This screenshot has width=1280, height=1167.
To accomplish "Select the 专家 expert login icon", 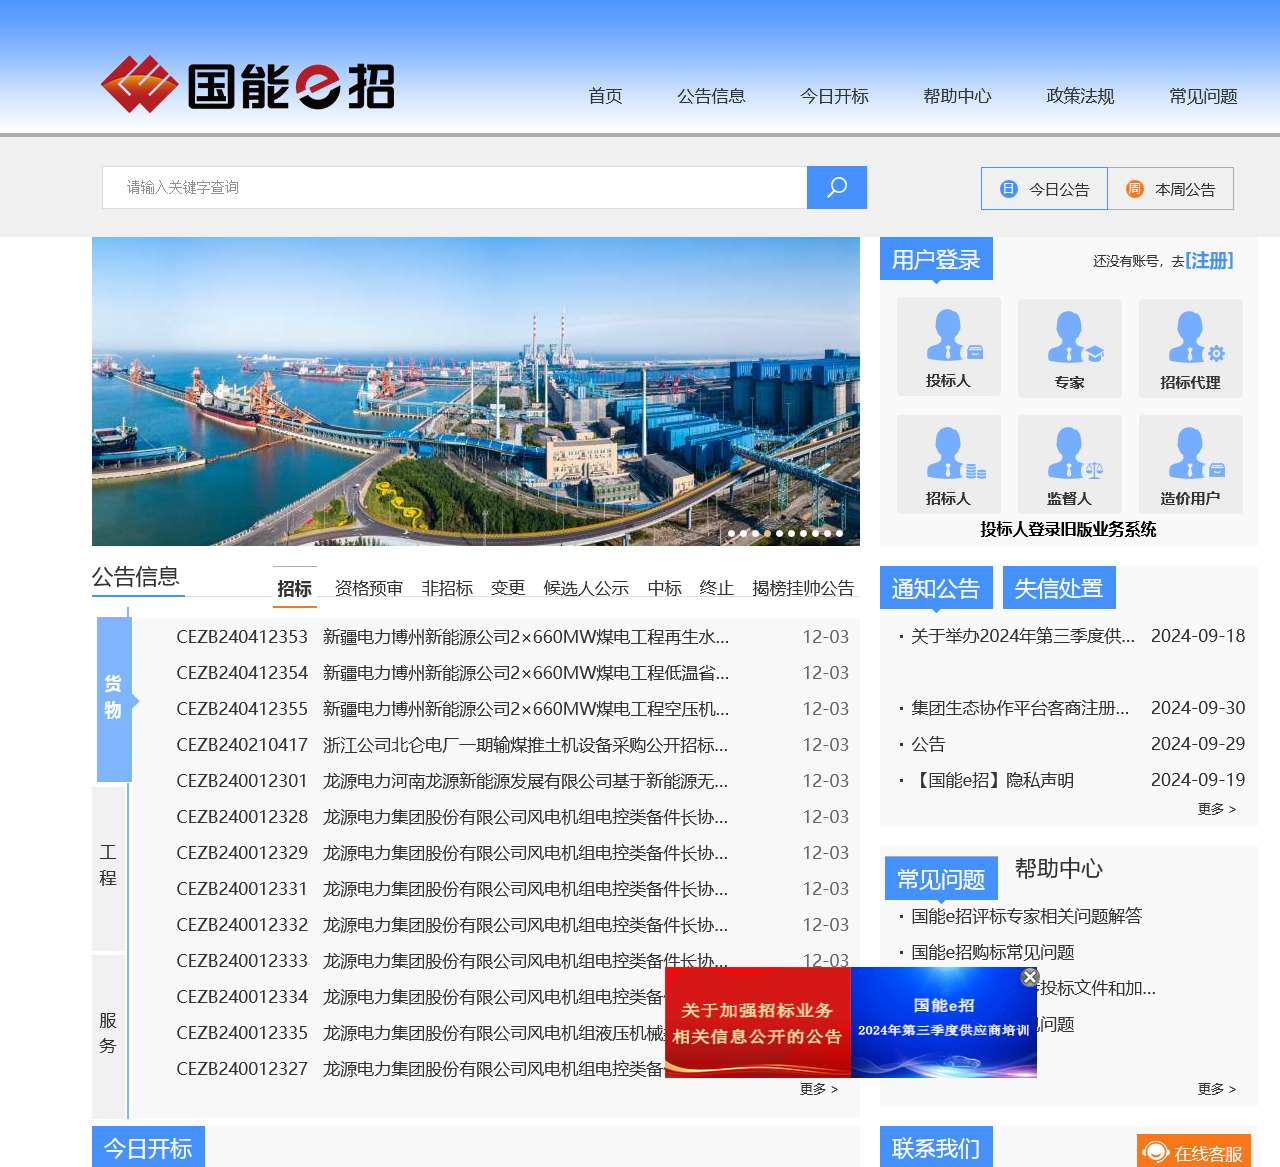I will (1069, 348).
